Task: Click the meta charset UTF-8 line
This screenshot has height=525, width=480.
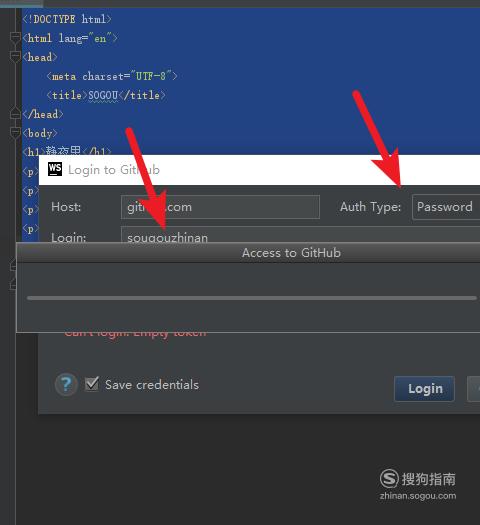Action: click(112, 76)
